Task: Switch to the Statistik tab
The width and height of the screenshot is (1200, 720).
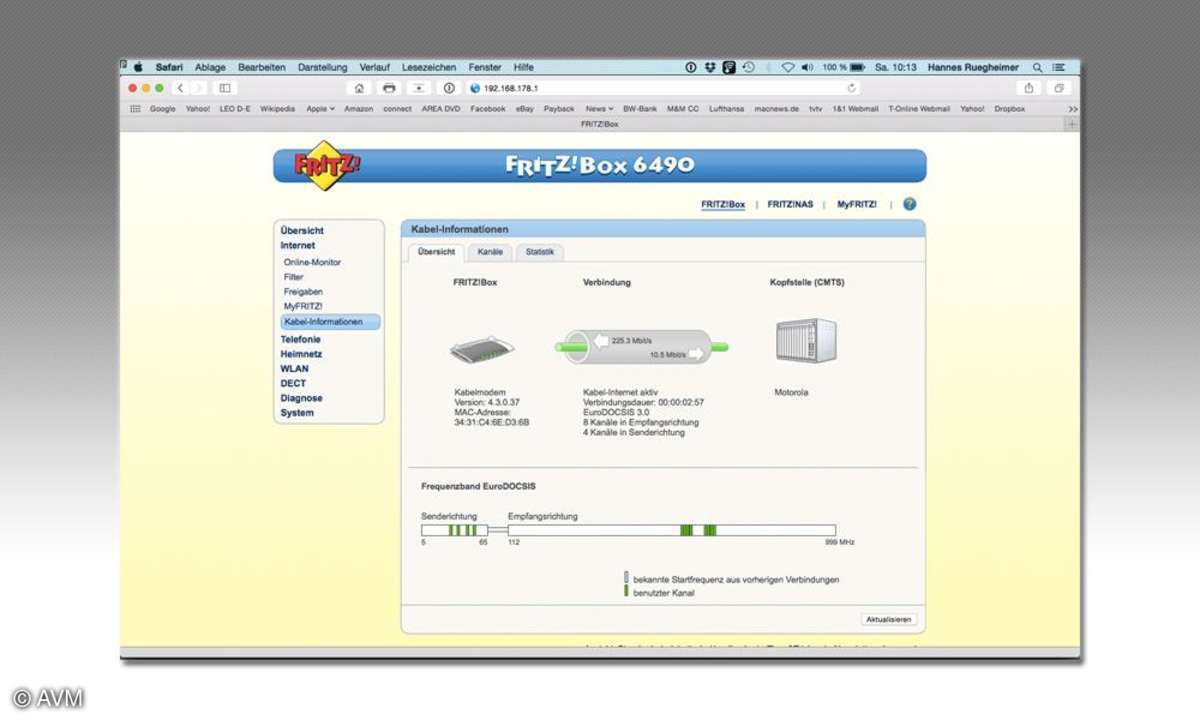Action: (539, 252)
